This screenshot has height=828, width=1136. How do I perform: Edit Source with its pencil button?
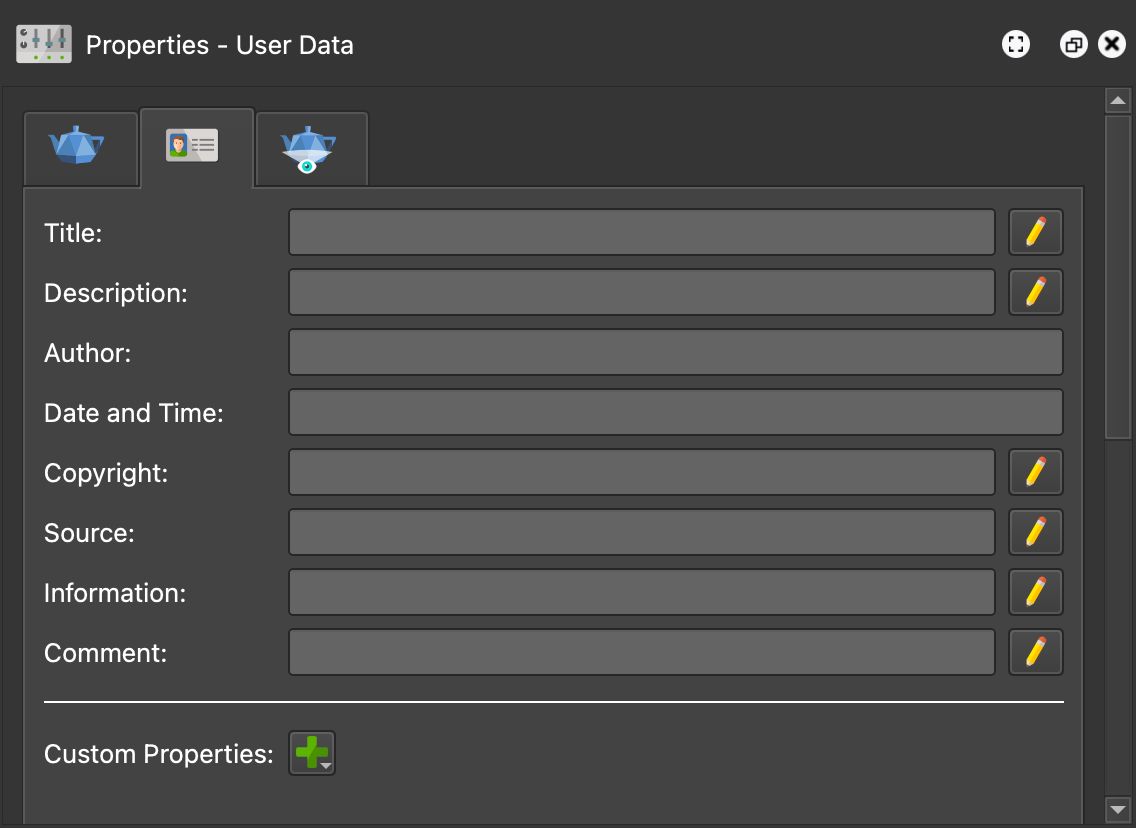click(x=1035, y=532)
